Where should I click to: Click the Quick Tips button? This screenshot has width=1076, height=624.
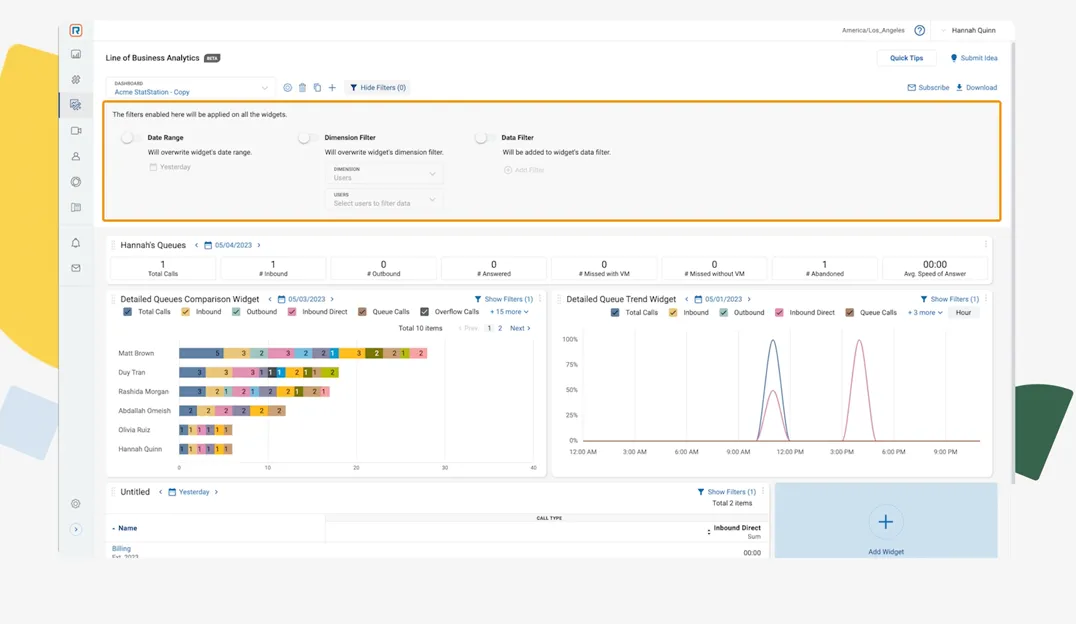click(906, 58)
